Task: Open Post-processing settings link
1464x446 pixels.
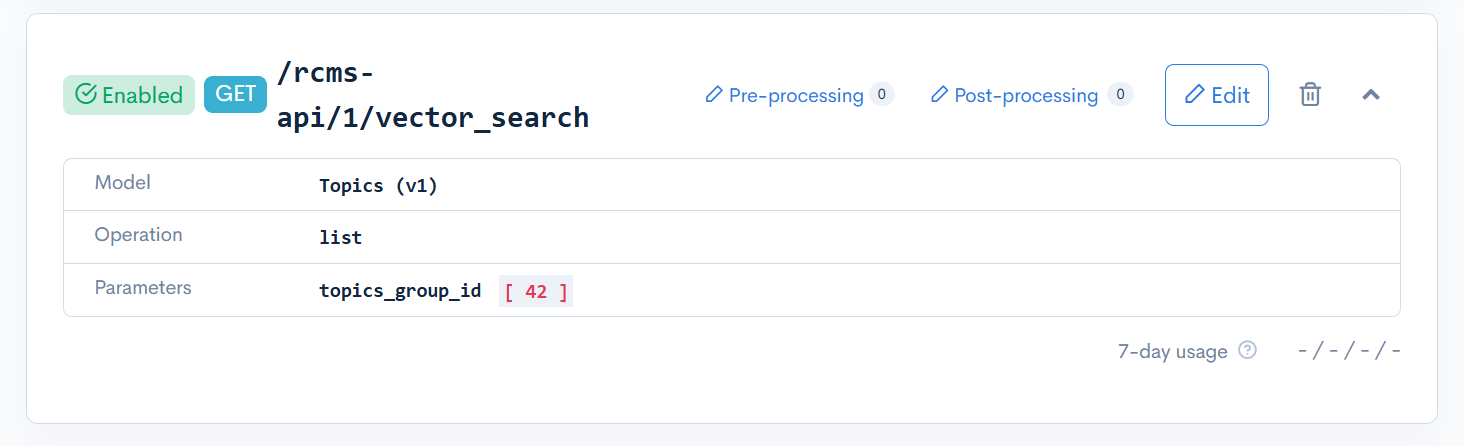Action: point(1025,95)
